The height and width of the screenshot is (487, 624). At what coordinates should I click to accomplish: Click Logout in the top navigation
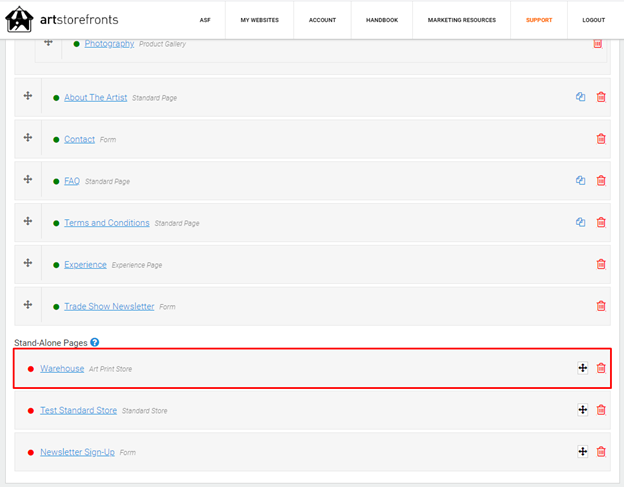coord(594,20)
